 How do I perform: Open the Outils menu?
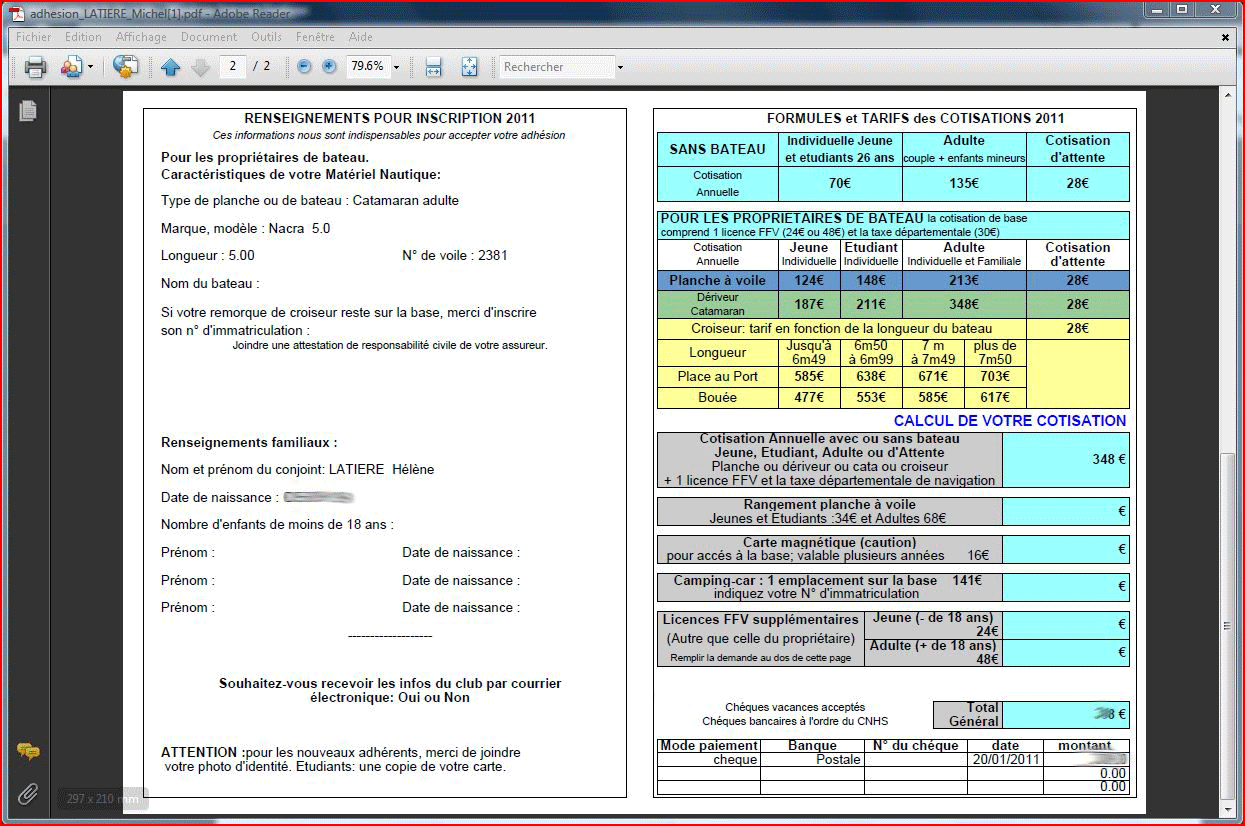coord(266,37)
